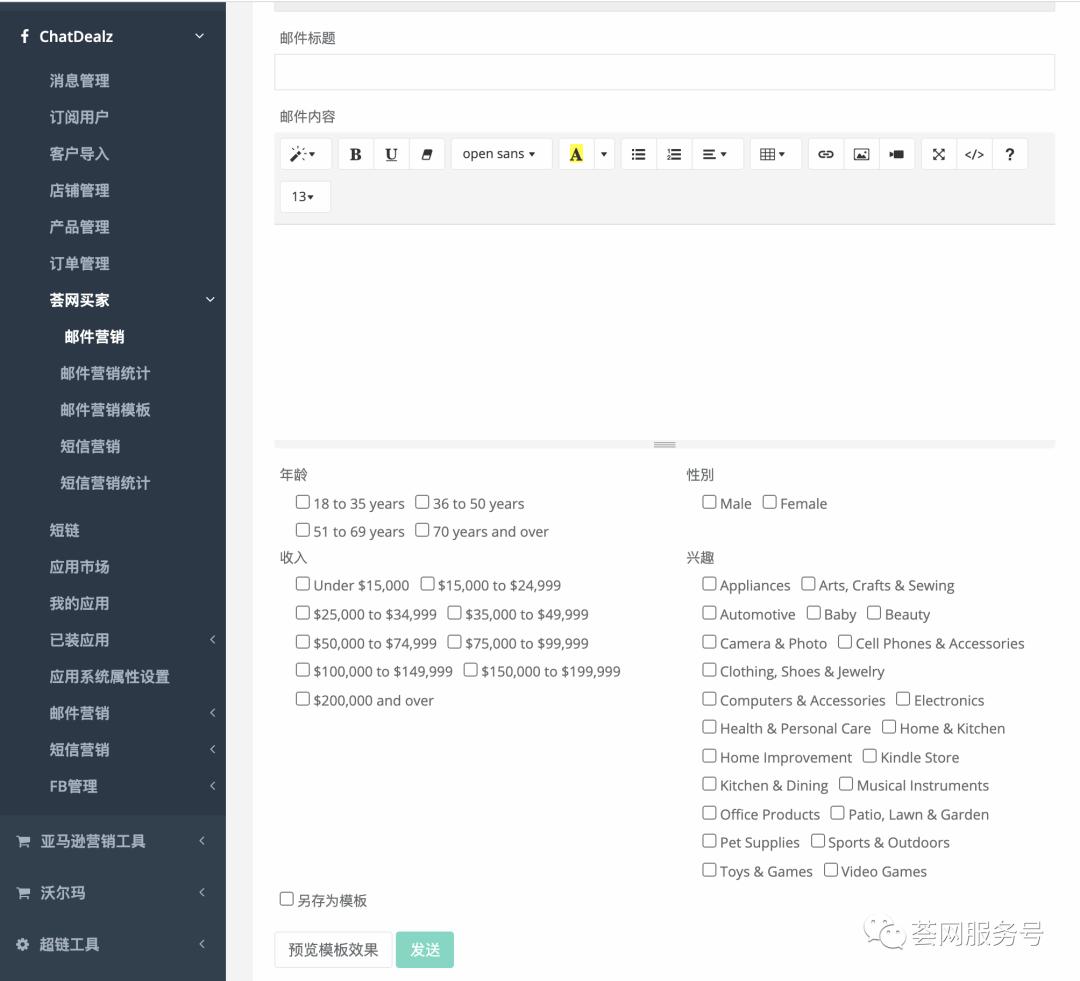Insert an unordered bullet list
The height and width of the screenshot is (981, 1080).
pyautogui.click(x=638, y=154)
